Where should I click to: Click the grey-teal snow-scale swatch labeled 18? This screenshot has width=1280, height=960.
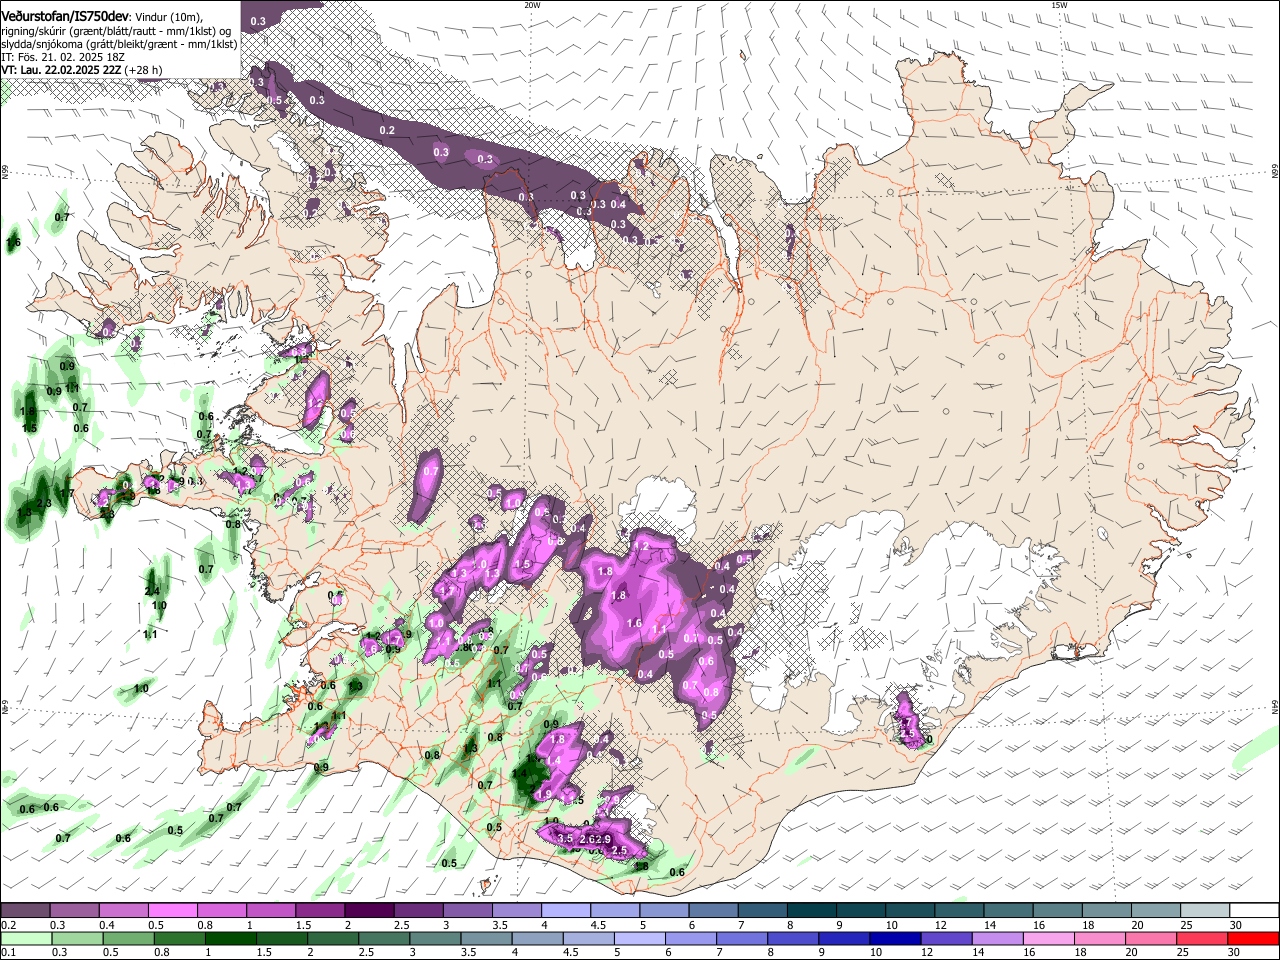pos(1105,910)
